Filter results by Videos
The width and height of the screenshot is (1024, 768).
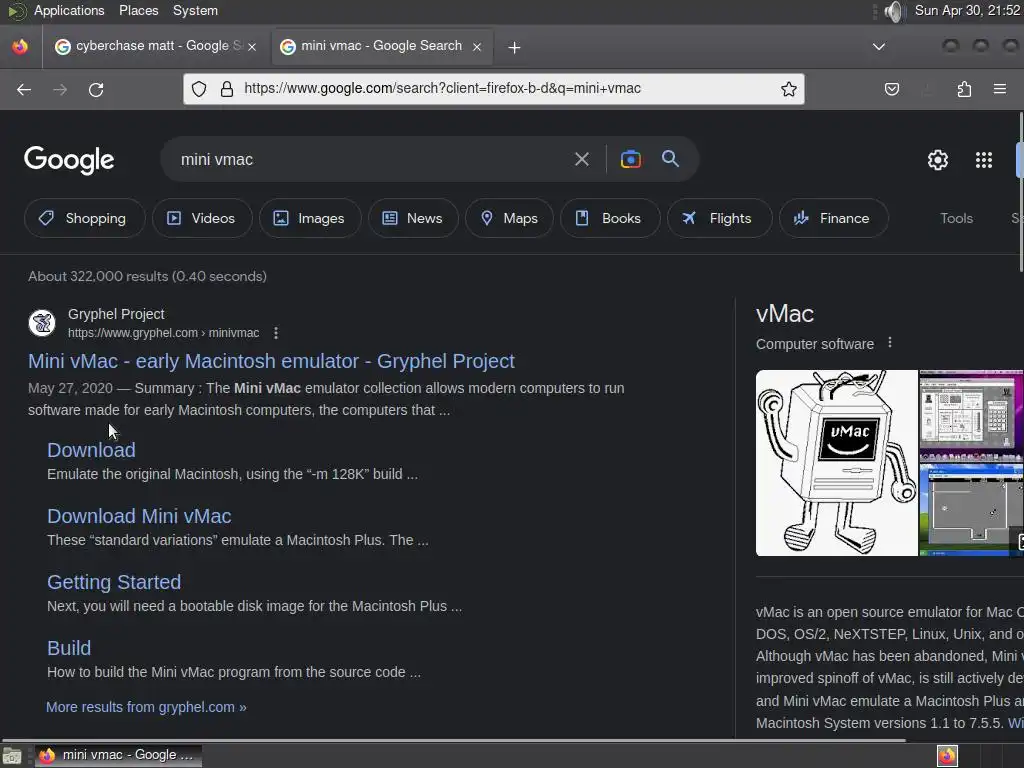(202, 218)
